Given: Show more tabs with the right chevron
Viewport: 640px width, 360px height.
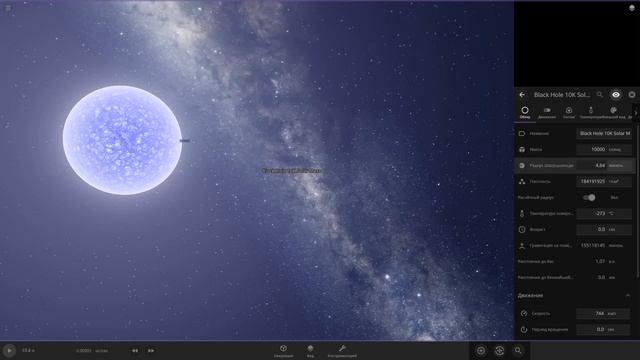Looking at the screenshot, I should 636,113.
